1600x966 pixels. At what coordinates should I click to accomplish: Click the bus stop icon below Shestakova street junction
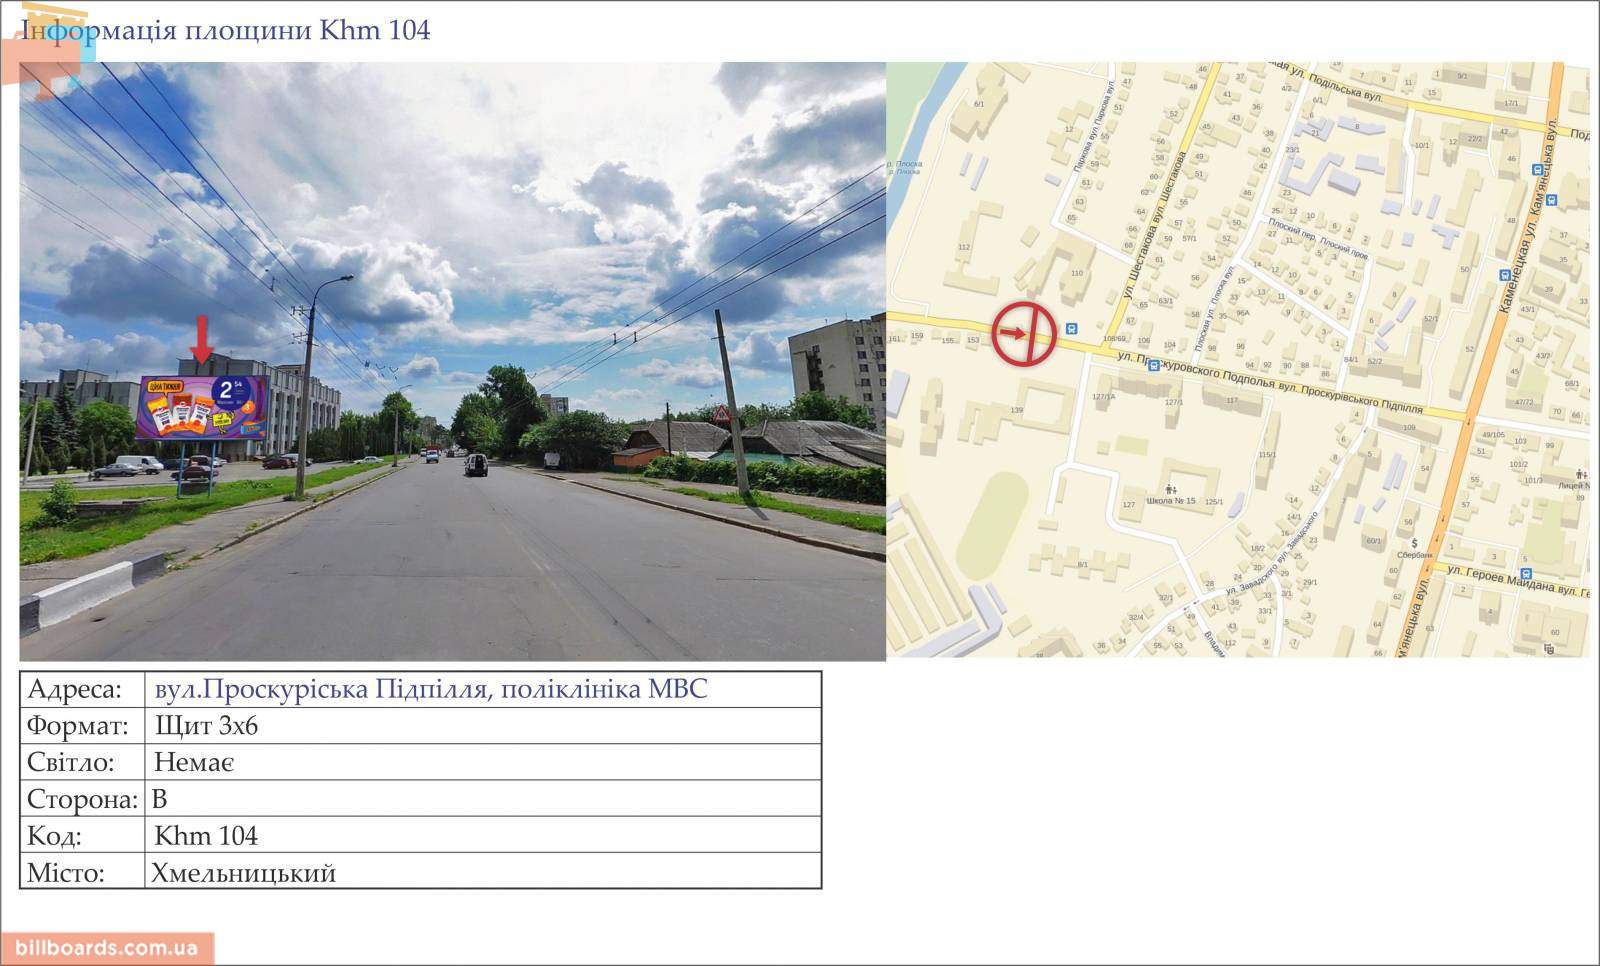tap(1154, 366)
